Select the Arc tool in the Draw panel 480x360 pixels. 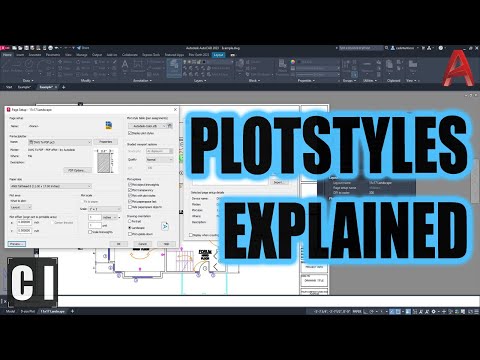(41, 65)
